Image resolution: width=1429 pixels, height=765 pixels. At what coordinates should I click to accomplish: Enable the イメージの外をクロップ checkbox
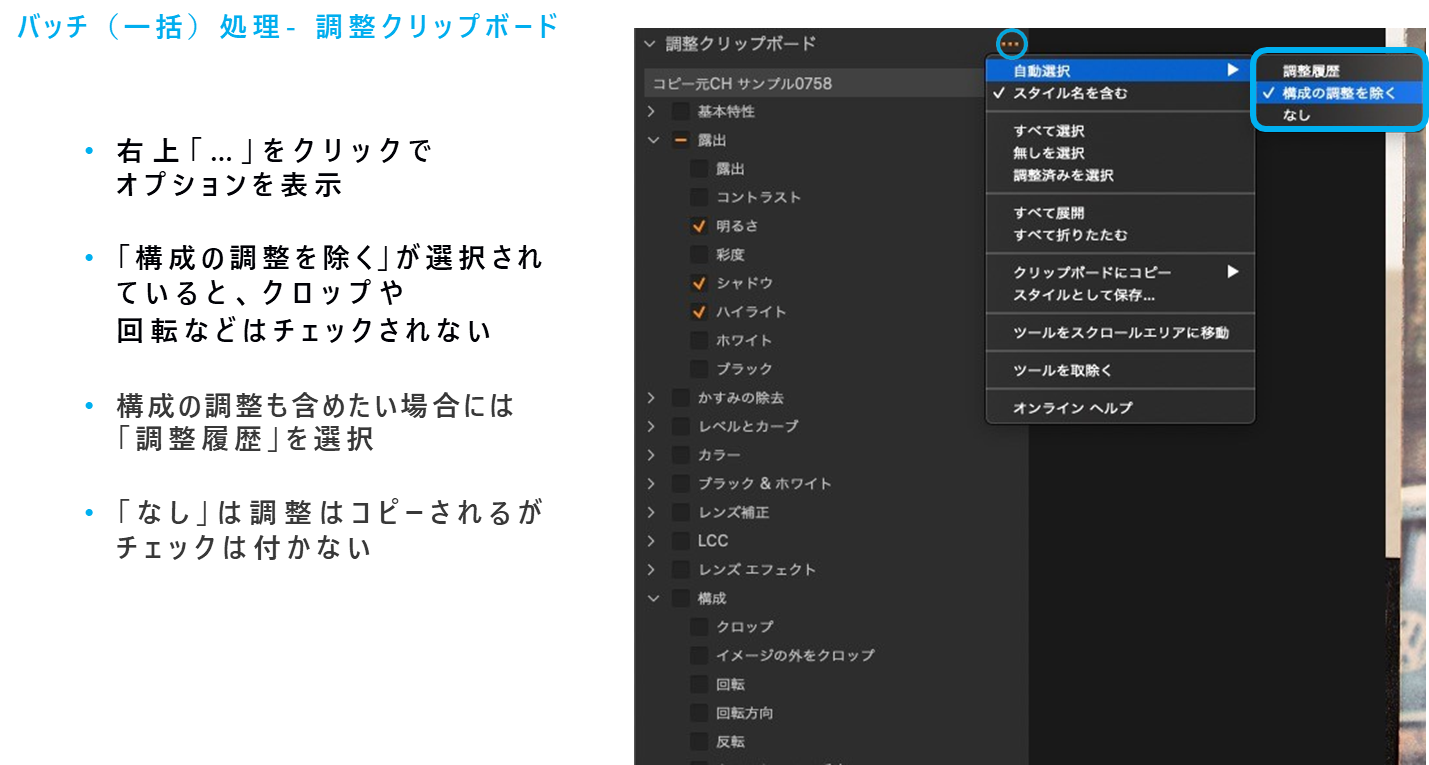(698, 655)
